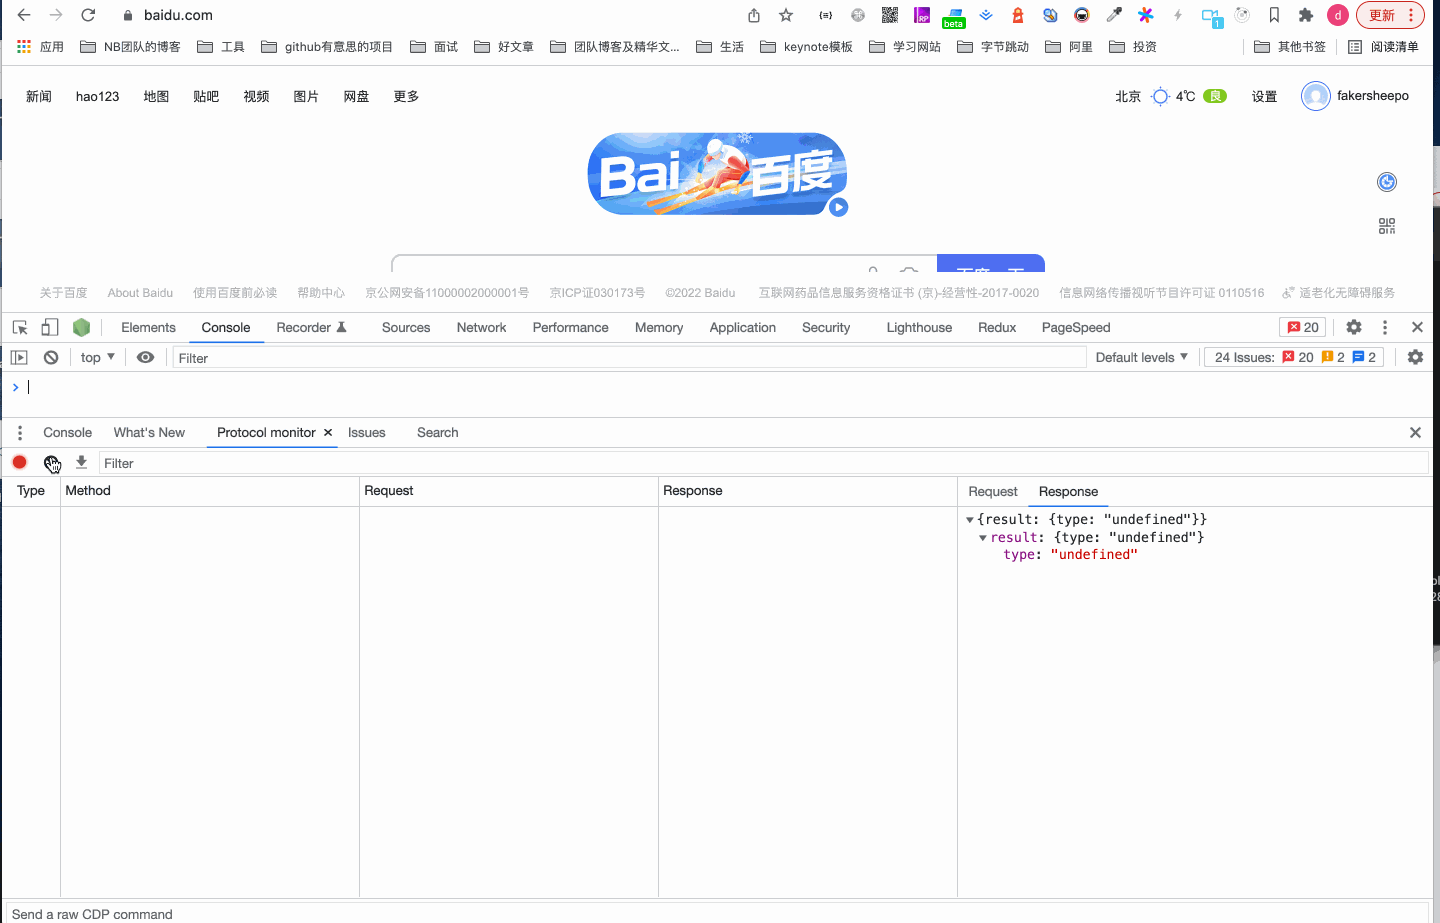The width and height of the screenshot is (1440, 923).
Task: Open the QR code icon on Baidu page
Action: click(1387, 226)
